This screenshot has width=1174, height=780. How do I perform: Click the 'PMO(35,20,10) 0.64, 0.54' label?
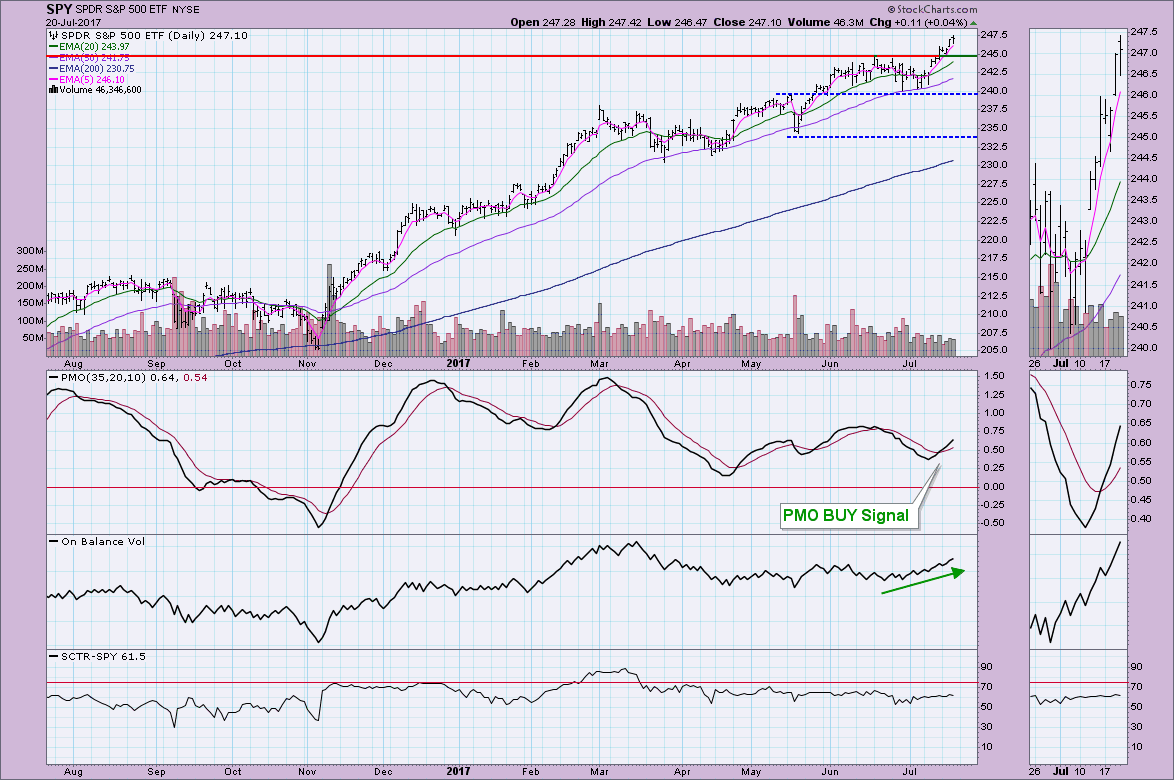point(134,377)
